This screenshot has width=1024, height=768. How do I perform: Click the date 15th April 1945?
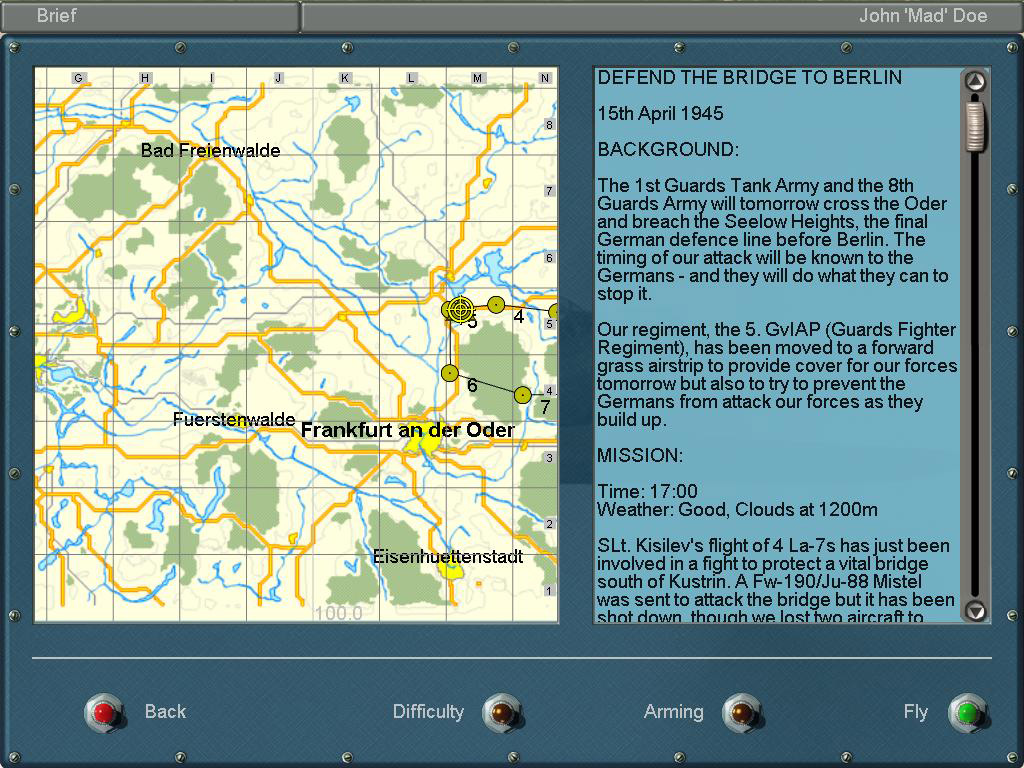660,114
